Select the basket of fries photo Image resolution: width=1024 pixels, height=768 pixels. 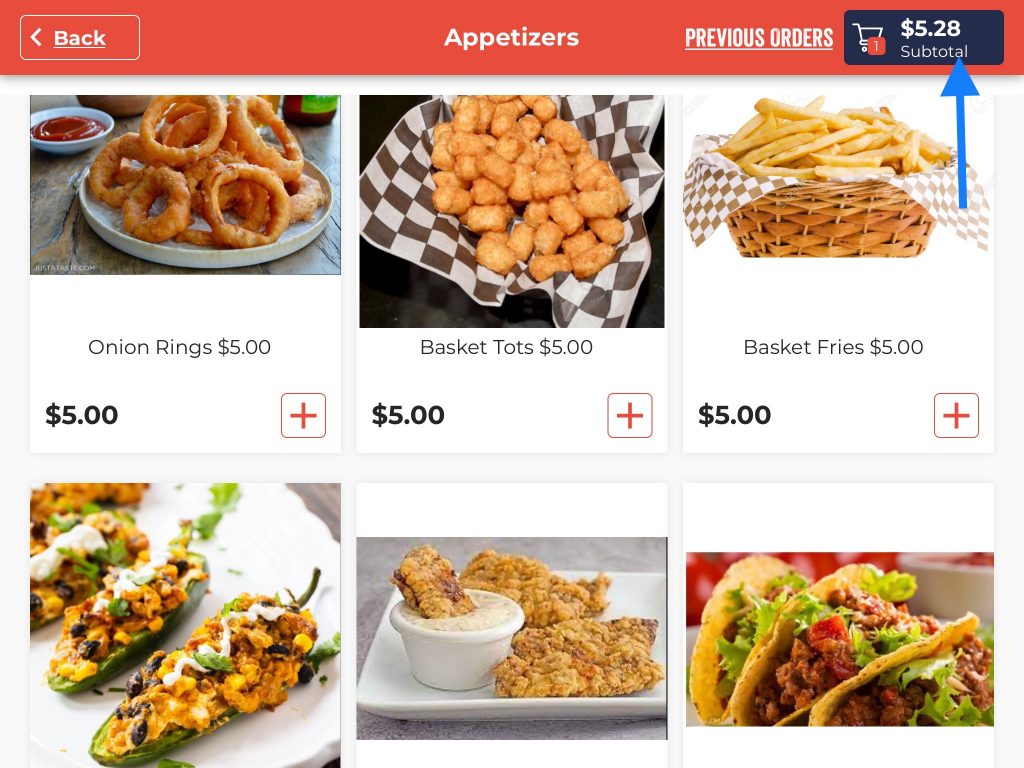pyautogui.click(x=838, y=176)
